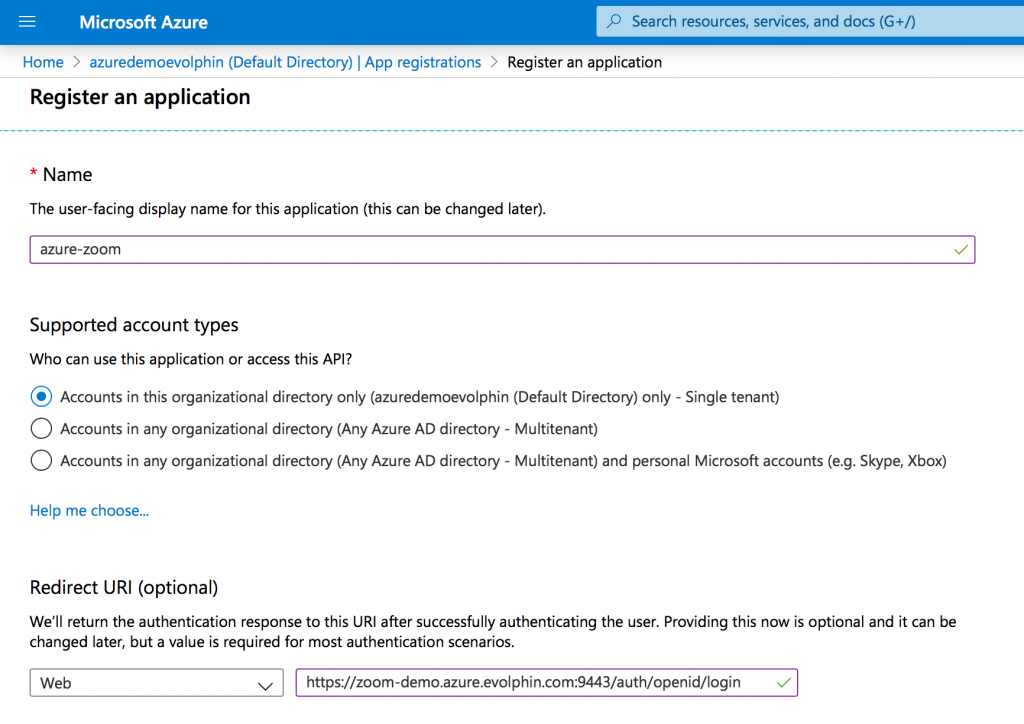
Task: Click the 'Supported account types' heading
Action: point(134,324)
